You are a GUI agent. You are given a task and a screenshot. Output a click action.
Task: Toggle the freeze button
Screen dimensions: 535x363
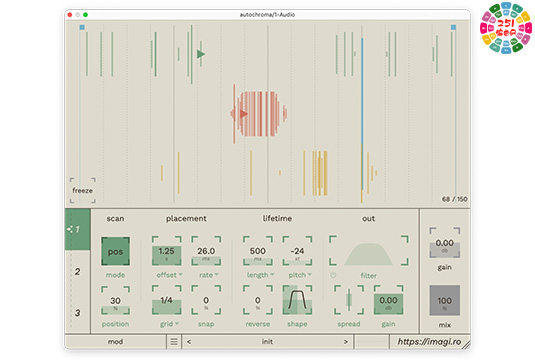[x=83, y=190]
